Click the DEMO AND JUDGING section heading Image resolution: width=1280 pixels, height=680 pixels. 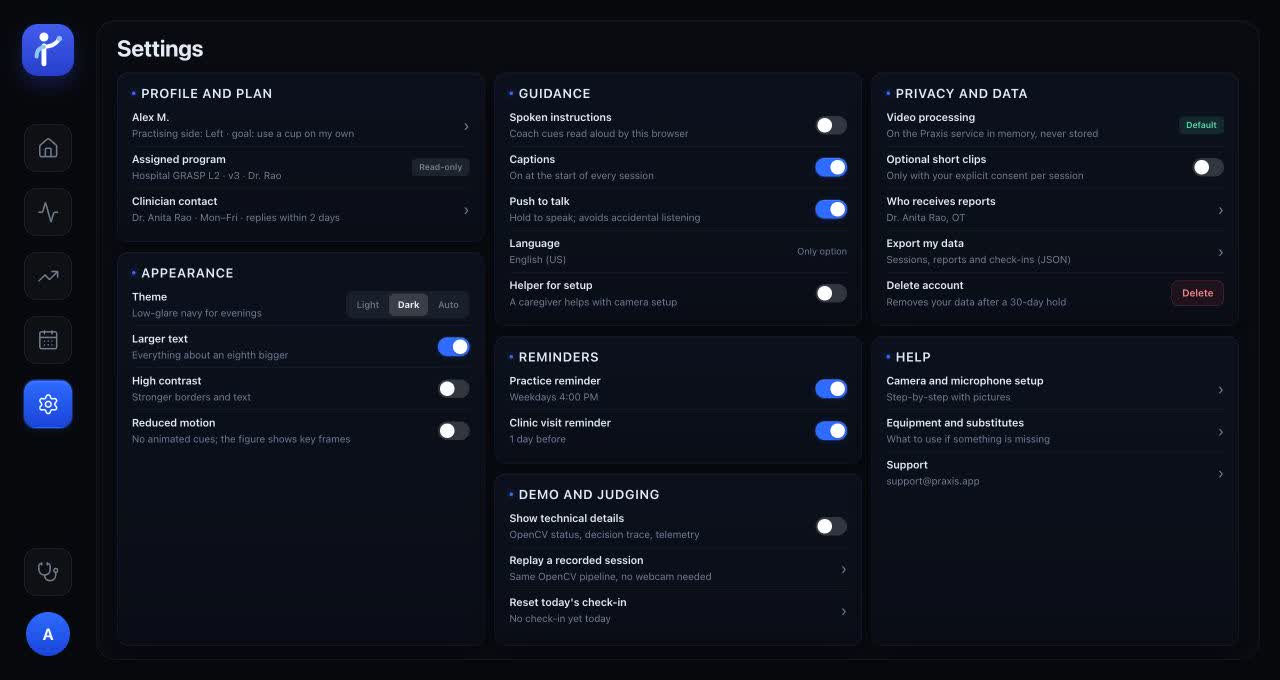(x=589, y=494)
